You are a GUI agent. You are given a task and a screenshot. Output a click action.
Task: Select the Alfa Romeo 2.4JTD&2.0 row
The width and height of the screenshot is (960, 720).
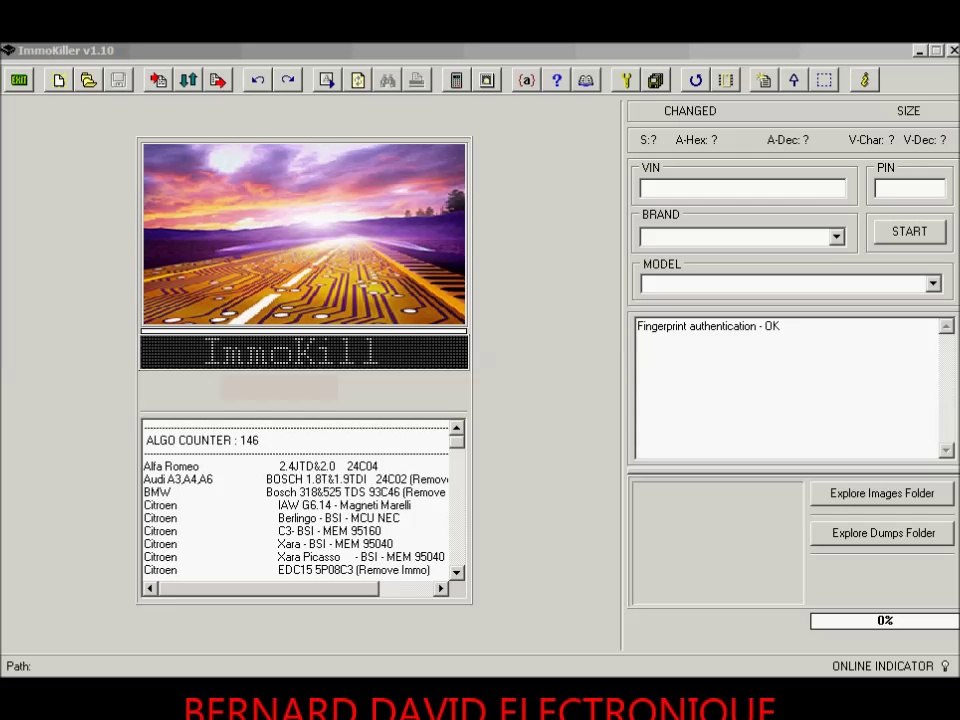pos(296,467)
